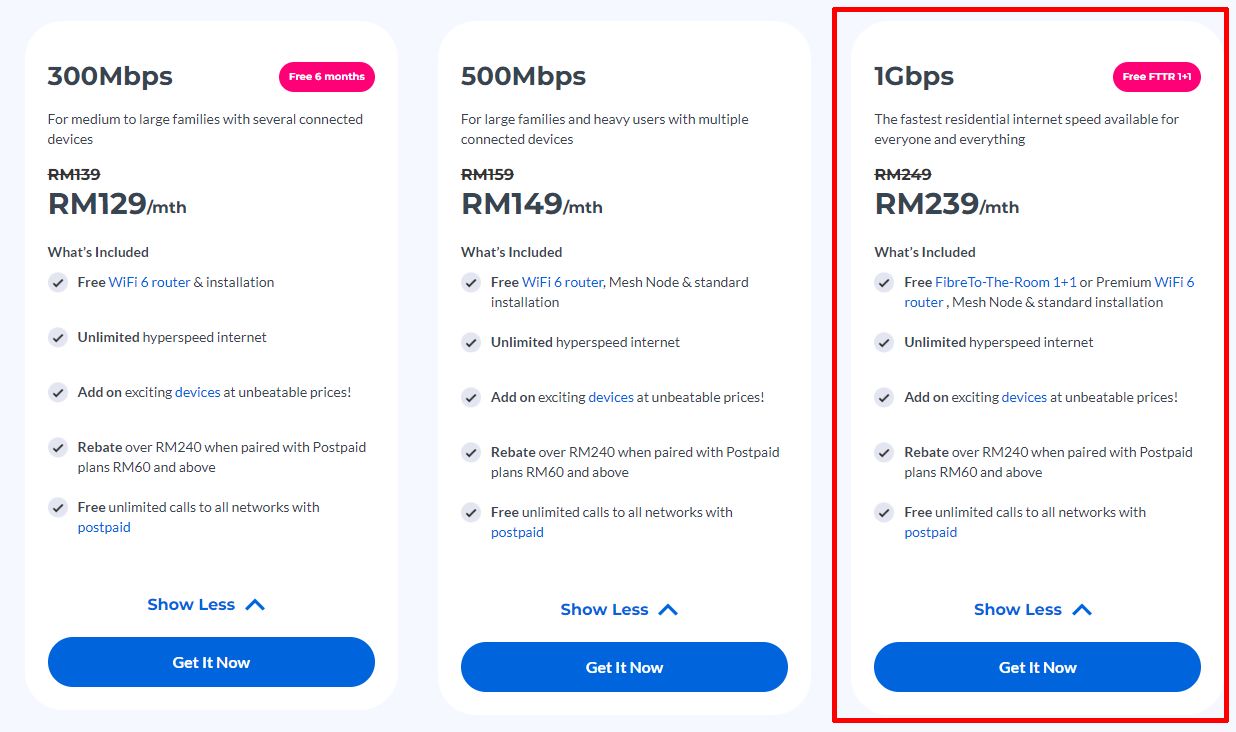Click the checkmark icon next to Add on devices on 300Mbps
Image resolution: width=1236 pixels, height=732 pixels.
(58, 393)
